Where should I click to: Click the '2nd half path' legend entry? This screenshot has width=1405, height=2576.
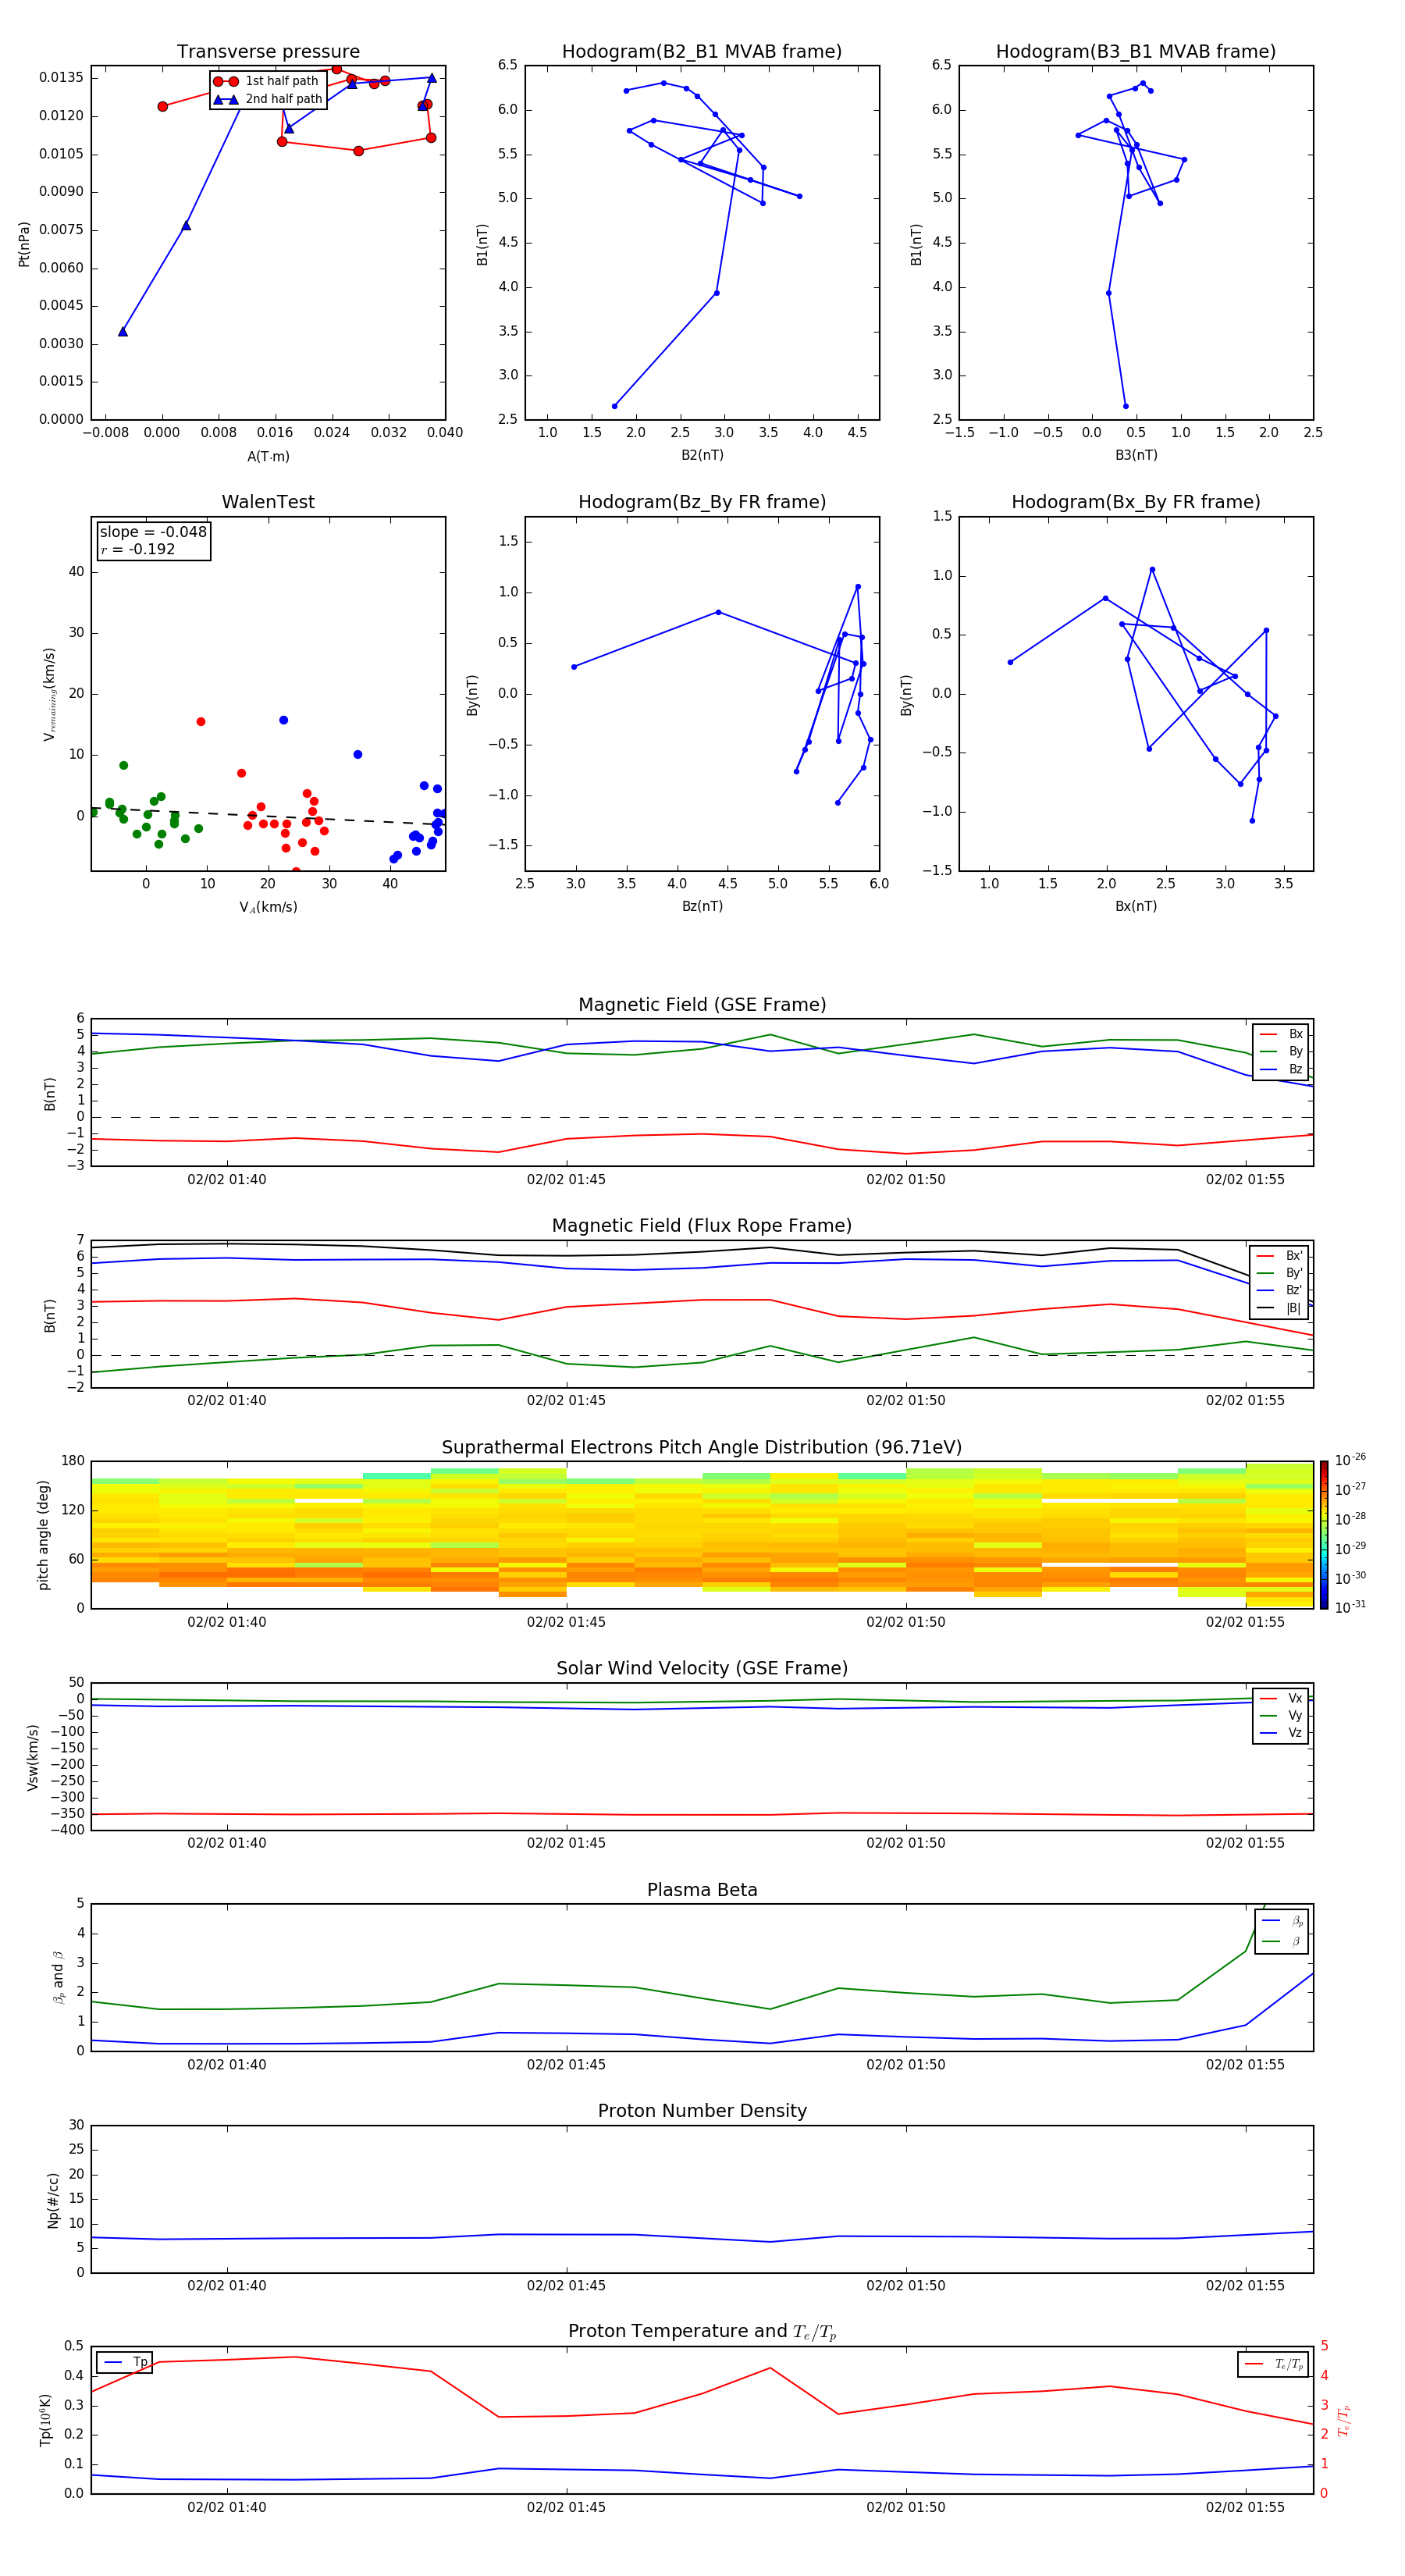(x=268, y=99)
